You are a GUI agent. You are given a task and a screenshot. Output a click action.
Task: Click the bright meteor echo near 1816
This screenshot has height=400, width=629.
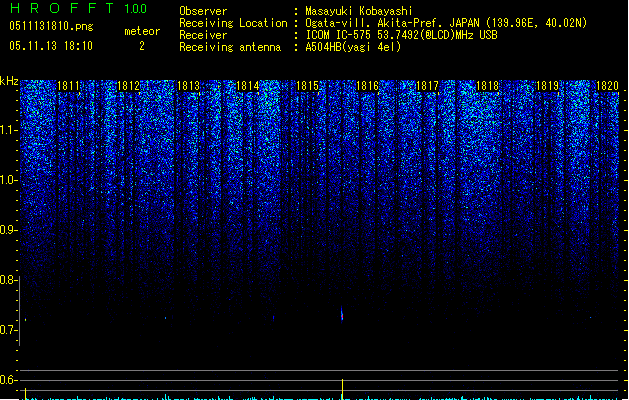coord(342,315)
